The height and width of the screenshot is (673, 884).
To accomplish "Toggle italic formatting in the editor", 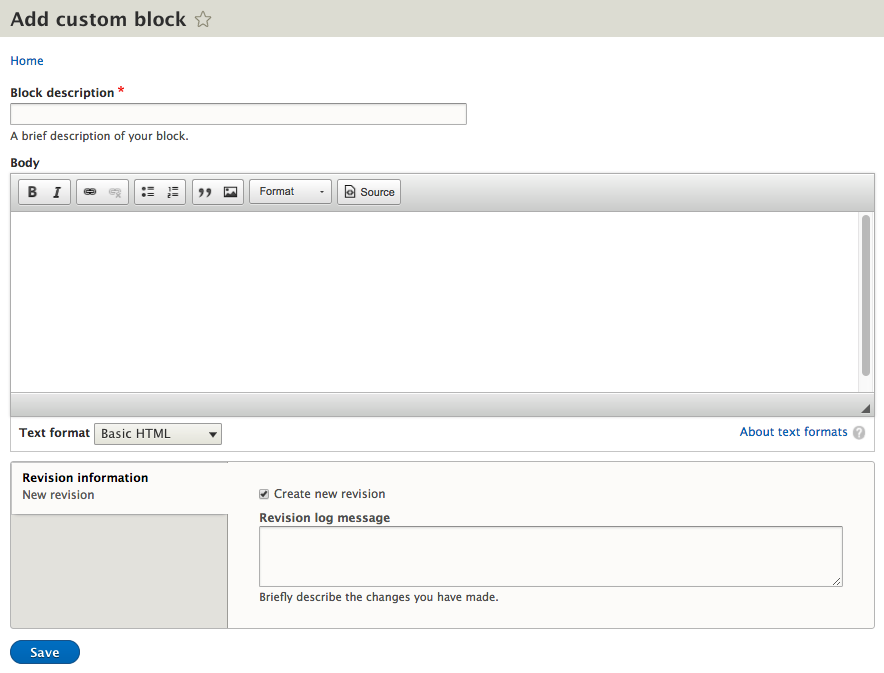I will tap(57, 192).
